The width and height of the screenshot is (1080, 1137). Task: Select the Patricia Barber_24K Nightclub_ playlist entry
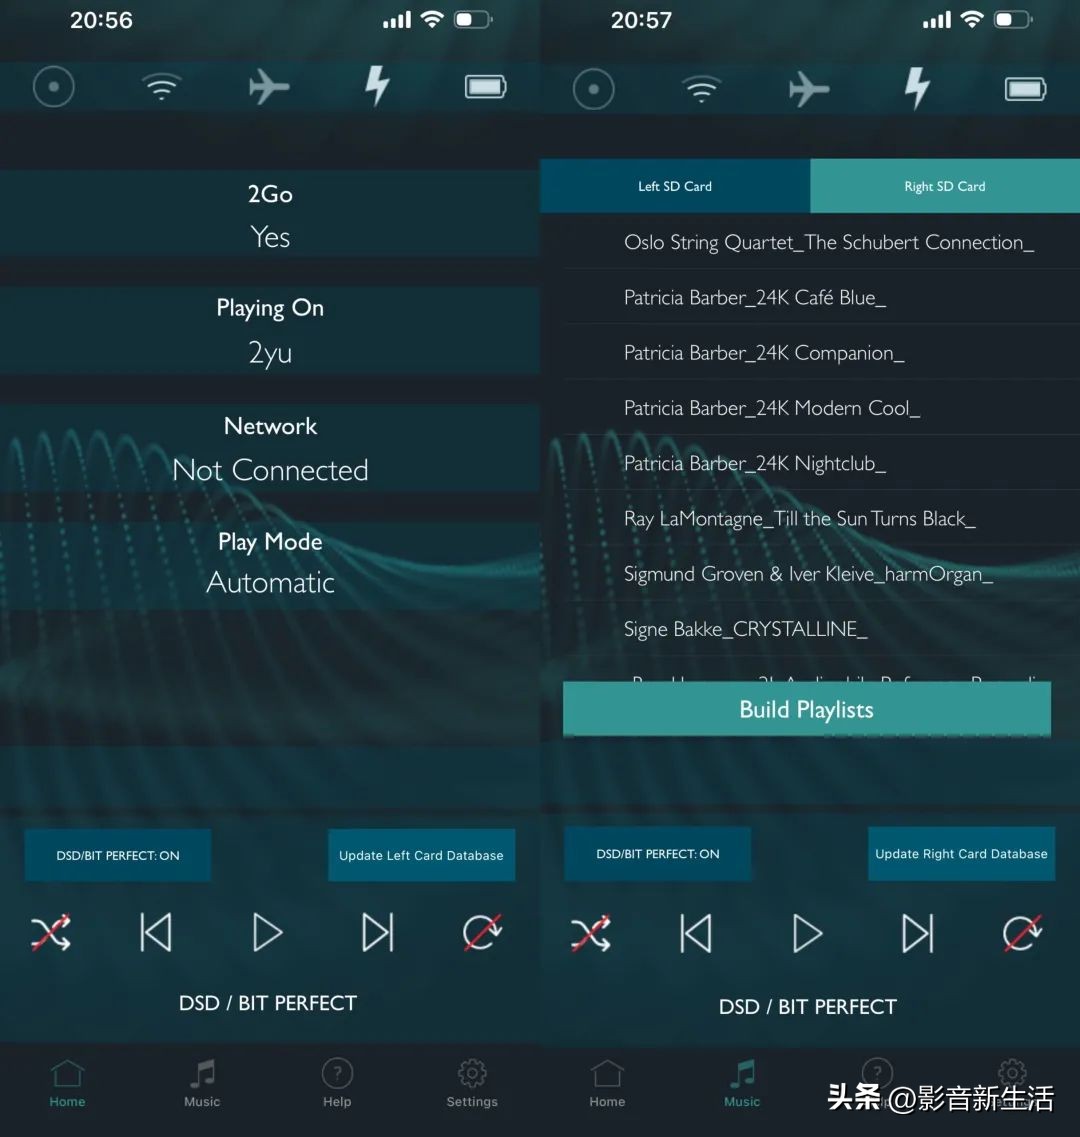click(x=753, y=463)
